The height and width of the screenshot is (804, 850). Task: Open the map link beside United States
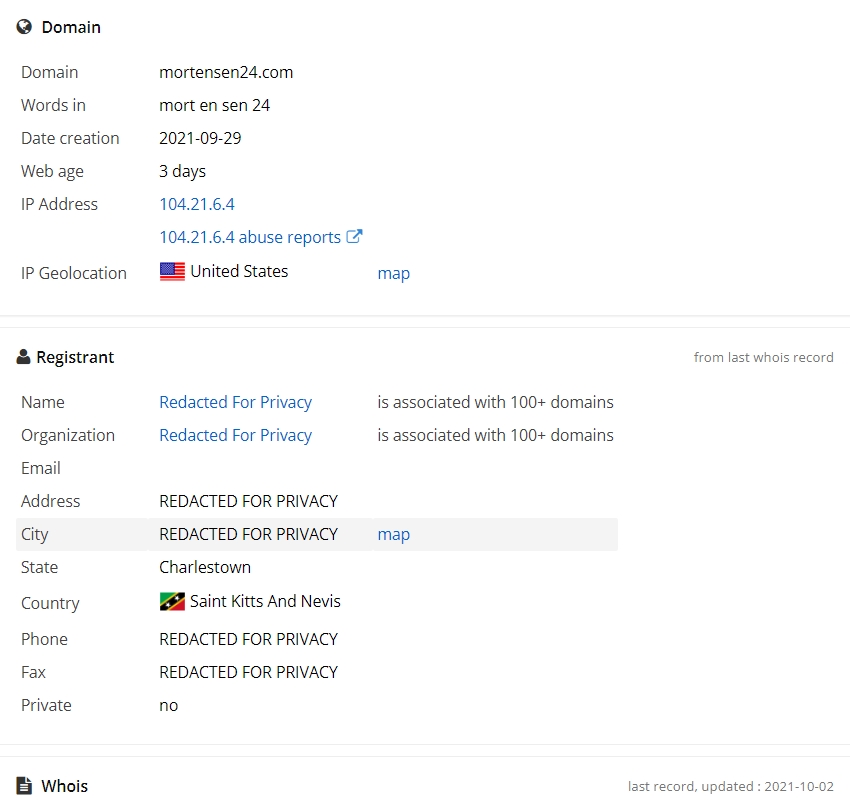(x=394, y=273)
